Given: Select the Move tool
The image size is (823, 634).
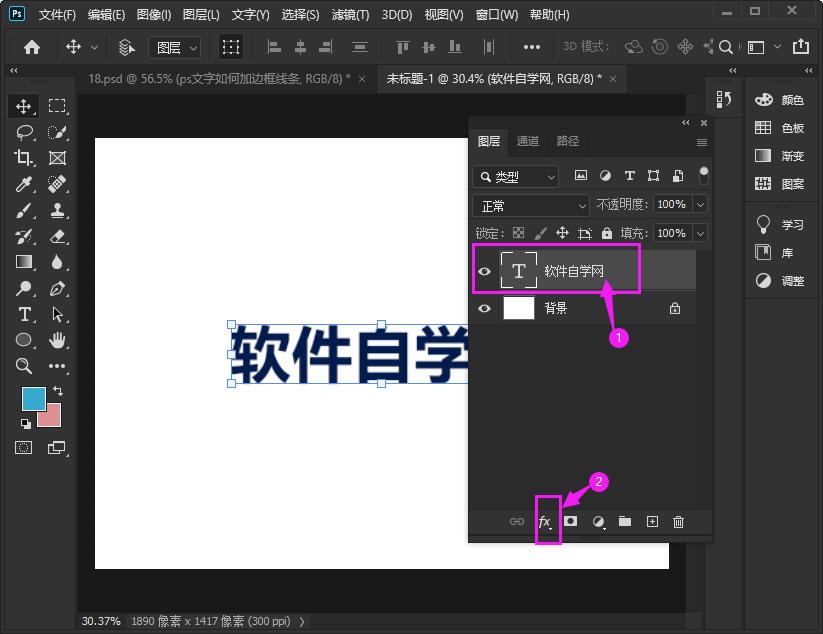Looking at the screenshot, I should pos(23,107).
